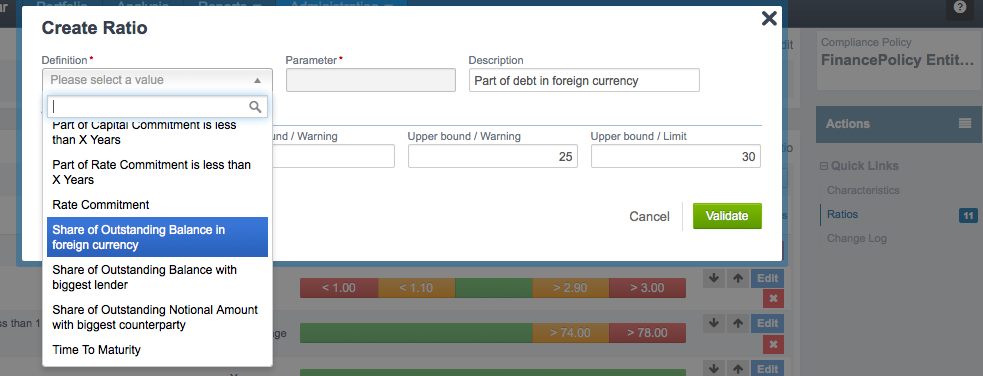Viewport: 983px width, 376px height.
Task: Toggle the Definition dropdown arrow
Action: coord(258,80)
